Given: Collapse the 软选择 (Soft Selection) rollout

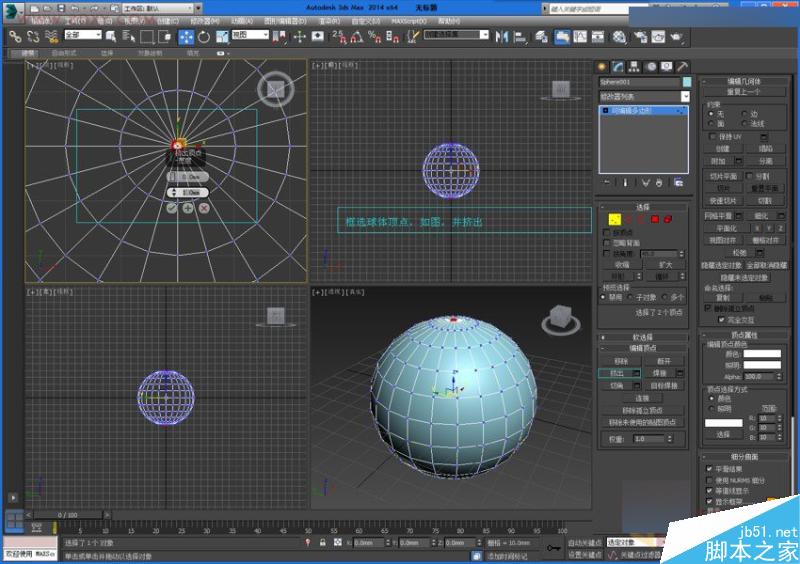Looking at the screenshot, I should click(643, 337).
